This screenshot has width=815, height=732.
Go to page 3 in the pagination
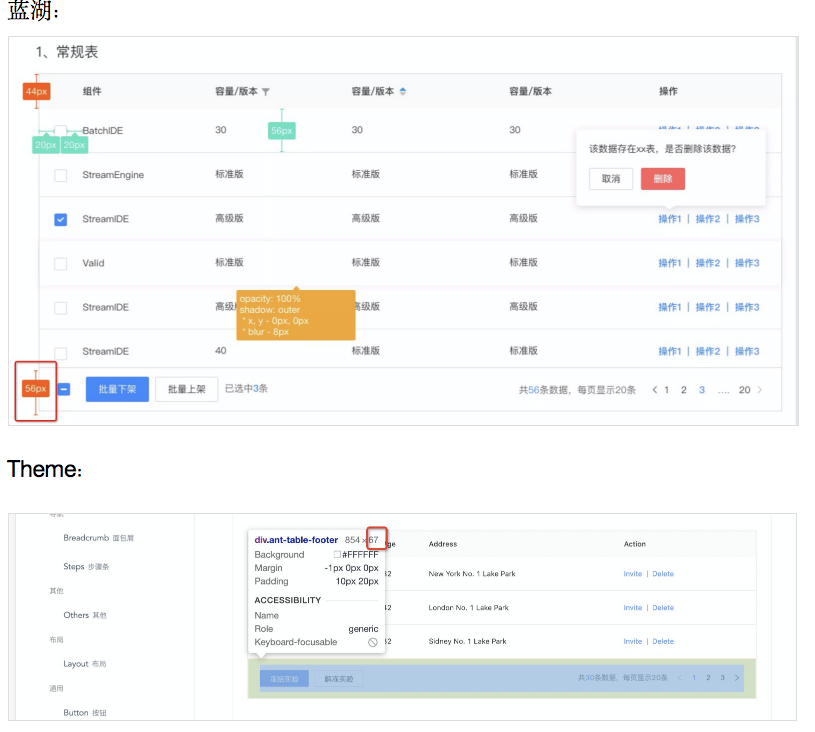(702, 391)
